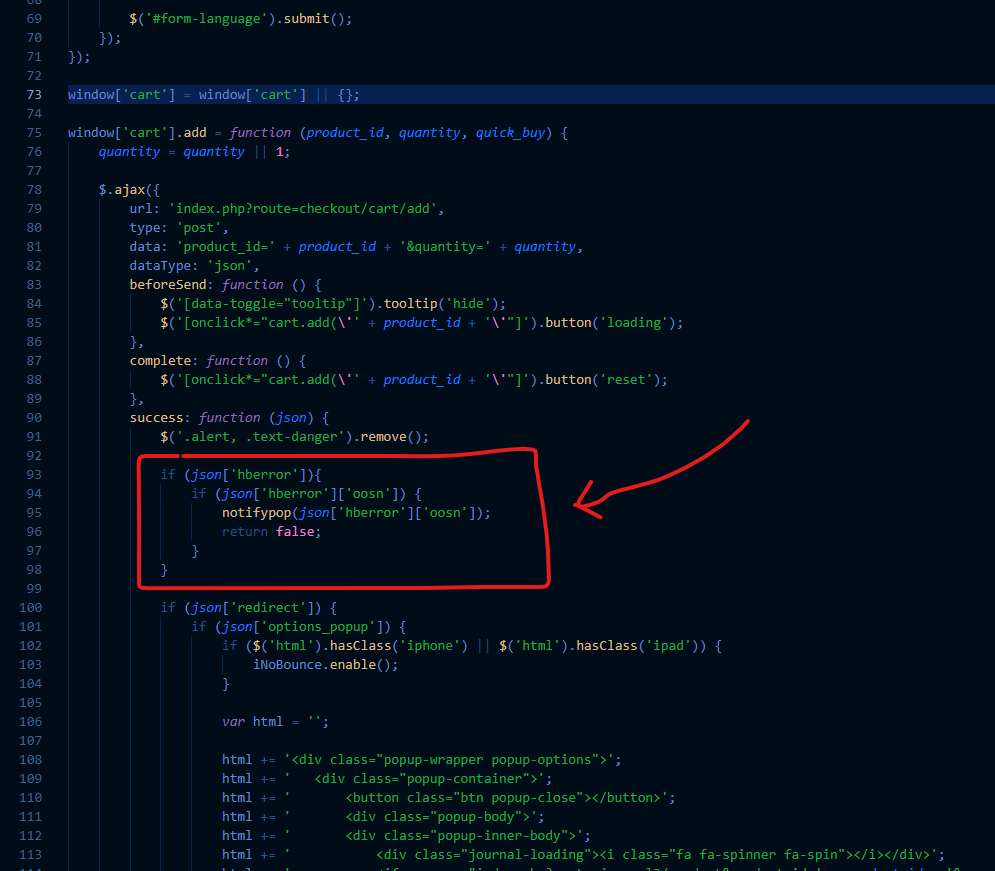This screenshot has height=871, width=995.
Task: Click line number 73 in the gutter
Action: pos(34,95)
